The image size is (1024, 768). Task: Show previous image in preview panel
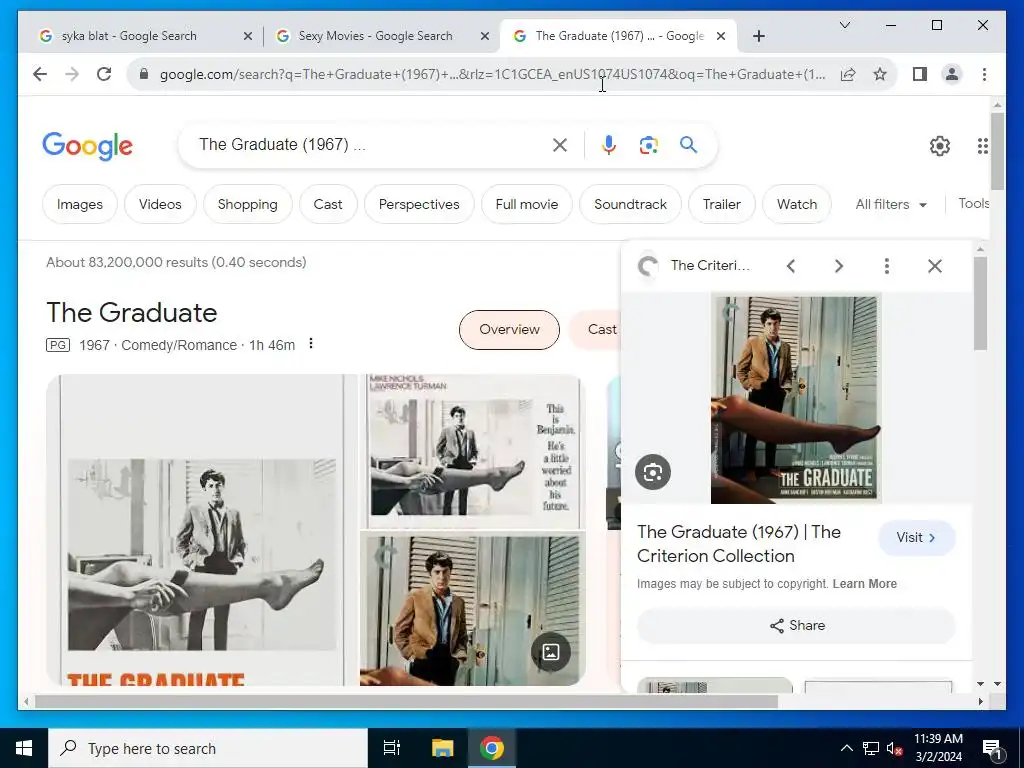point(791,266)
